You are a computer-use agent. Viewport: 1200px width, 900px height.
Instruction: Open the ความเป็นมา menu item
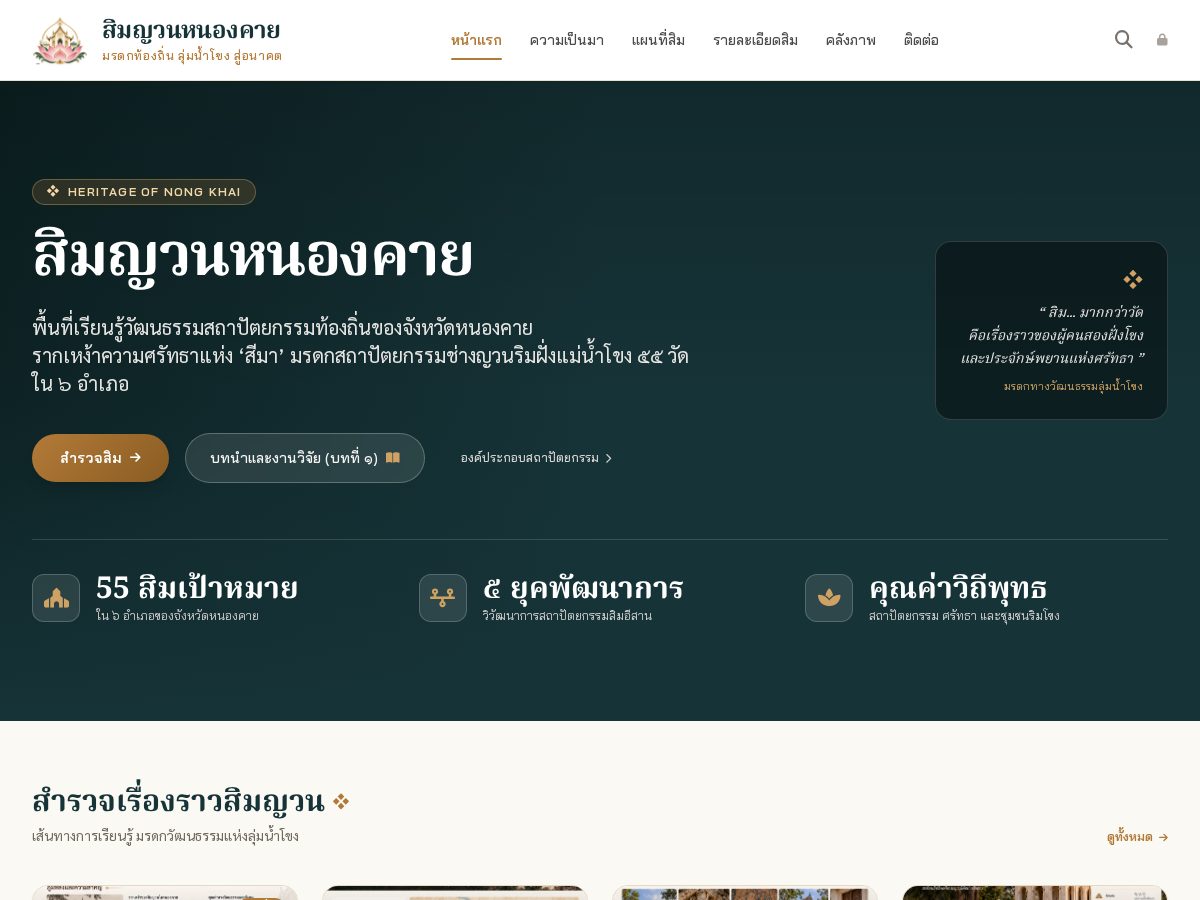point(567,40)
